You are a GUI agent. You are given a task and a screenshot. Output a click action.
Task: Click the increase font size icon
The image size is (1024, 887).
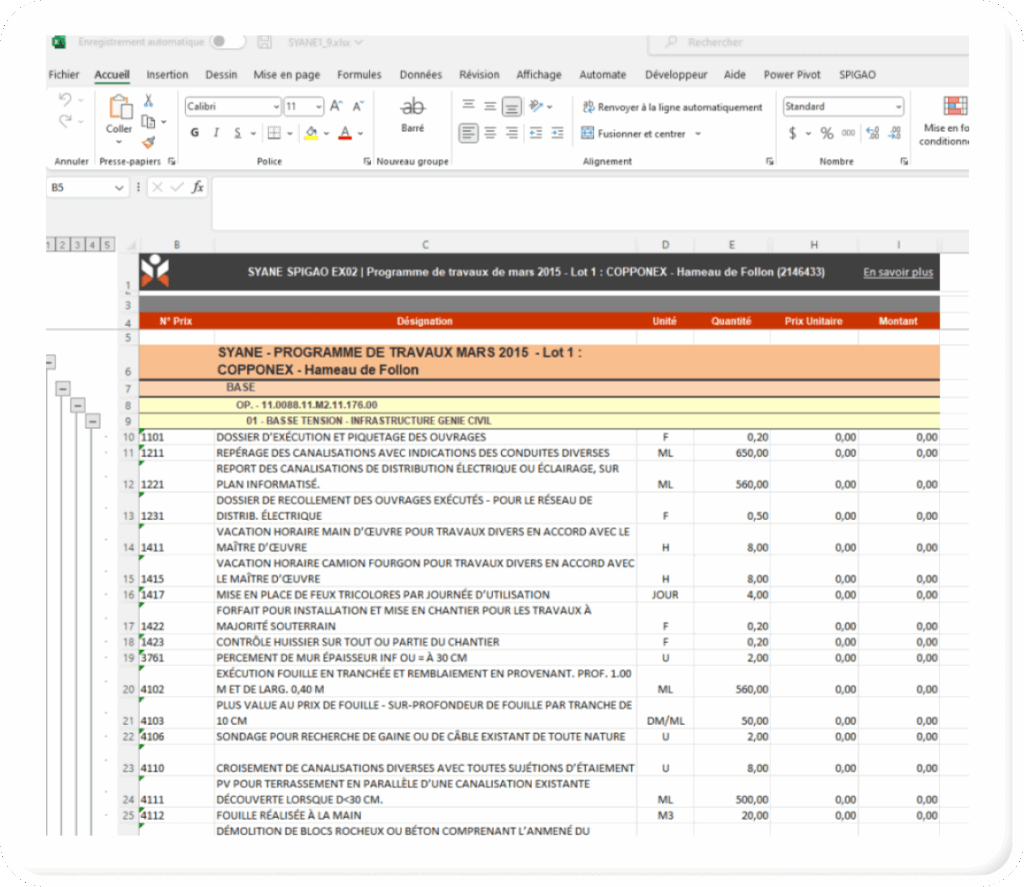(x=336, y=106)
